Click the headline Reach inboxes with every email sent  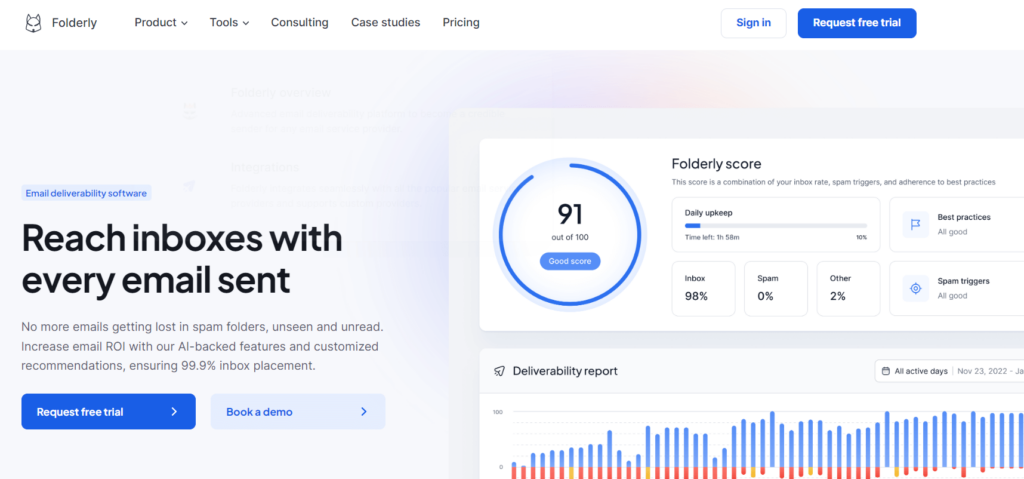tap(182, 259)
